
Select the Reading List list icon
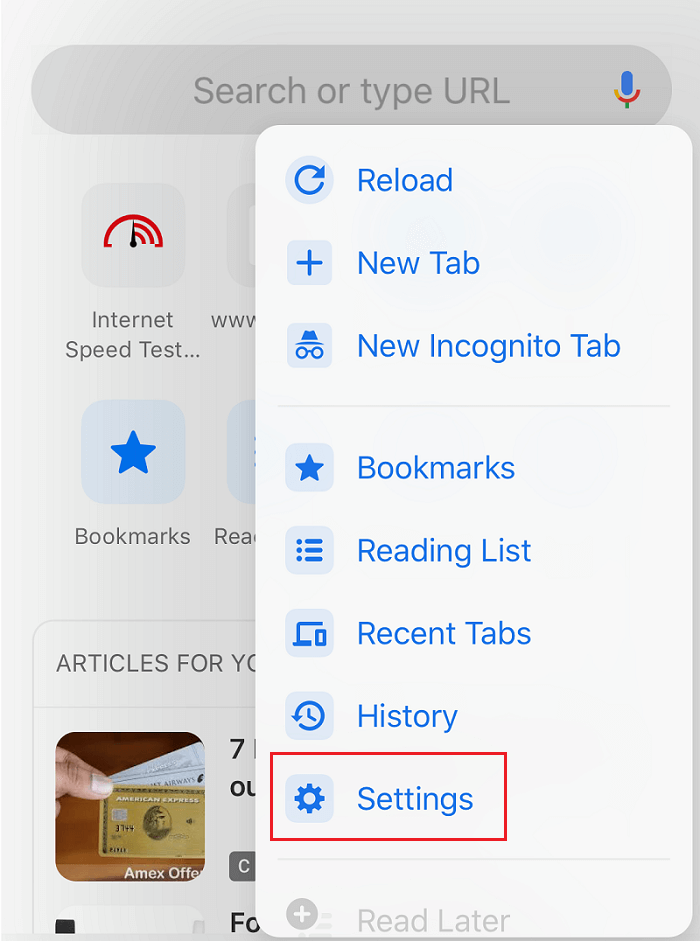point(308,550)
